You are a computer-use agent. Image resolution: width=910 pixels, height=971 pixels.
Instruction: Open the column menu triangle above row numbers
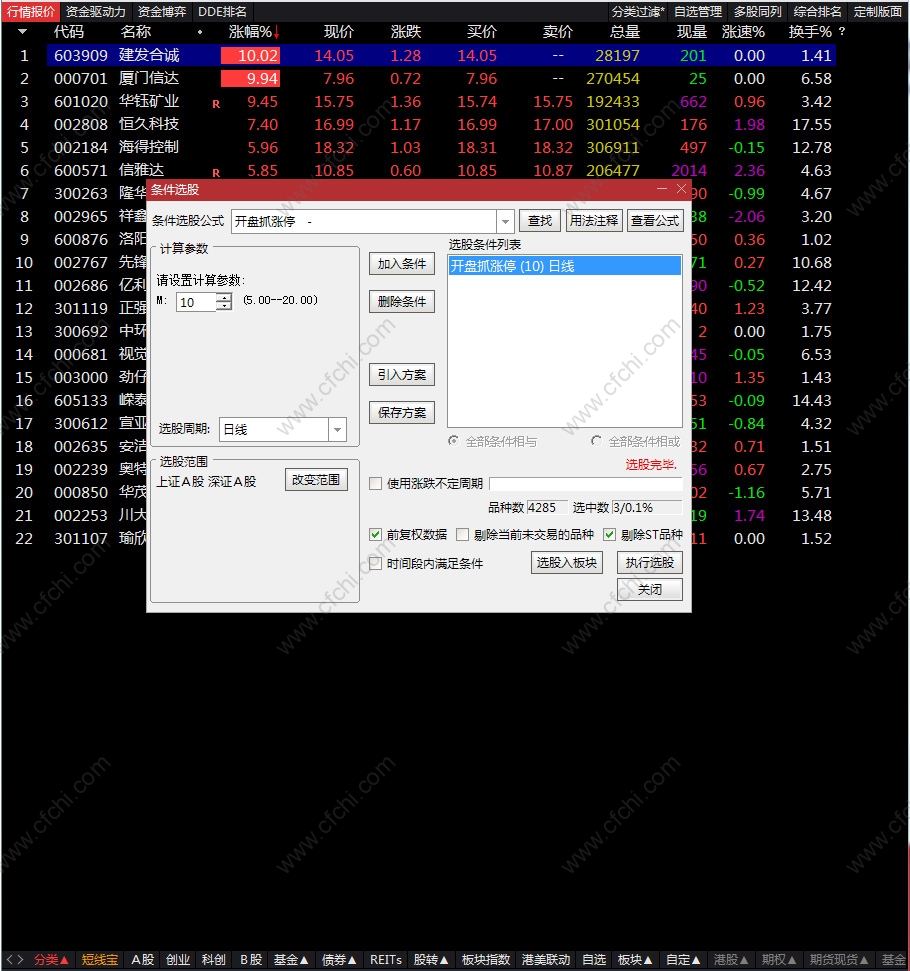pos(22,32)
